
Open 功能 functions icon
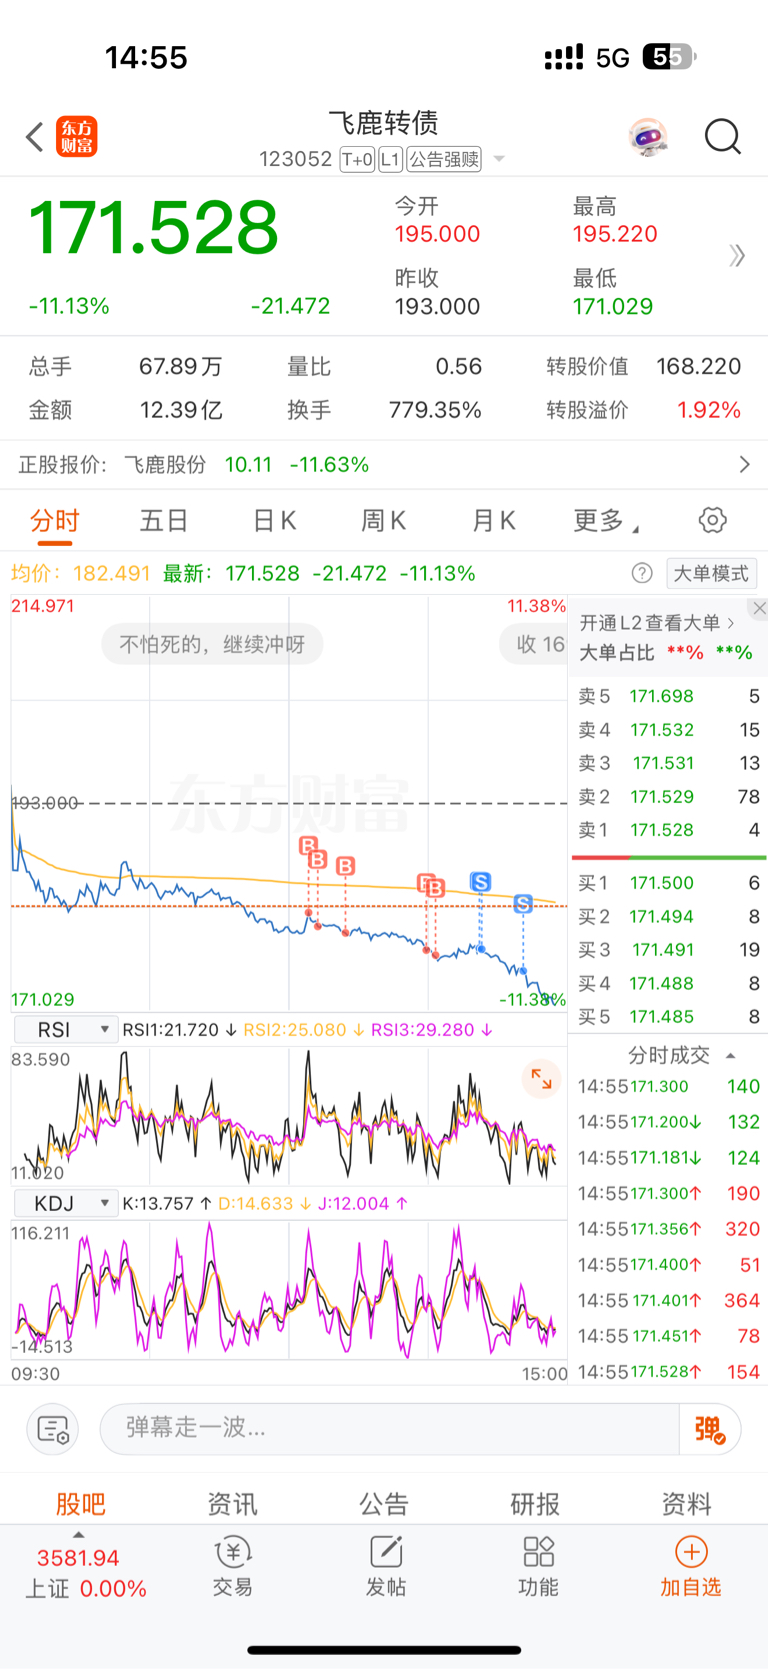coord(538,1567)
